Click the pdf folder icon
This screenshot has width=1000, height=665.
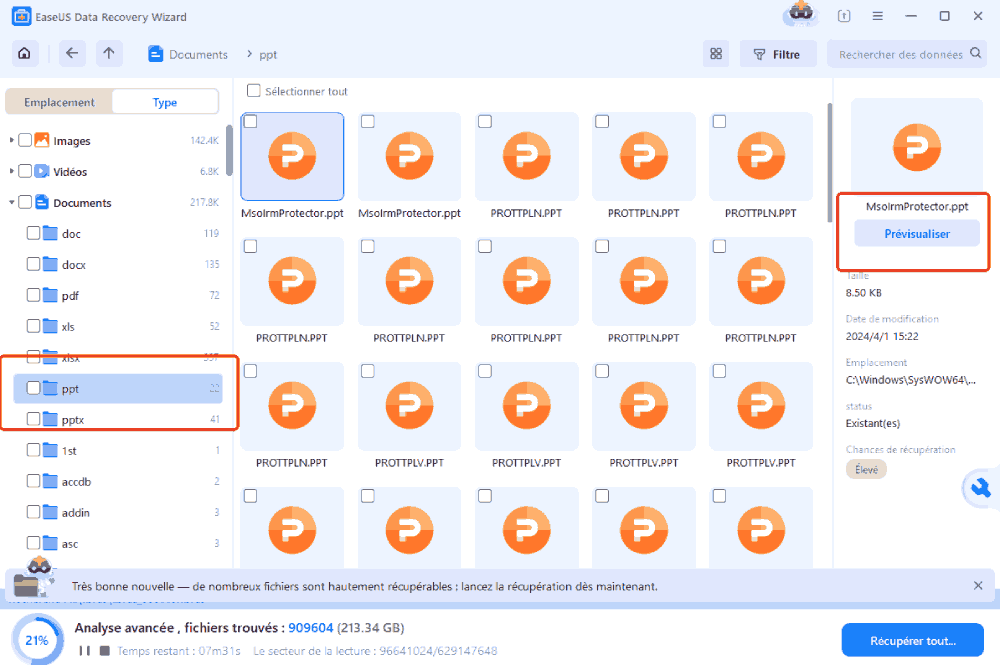(x=50, y=295)
